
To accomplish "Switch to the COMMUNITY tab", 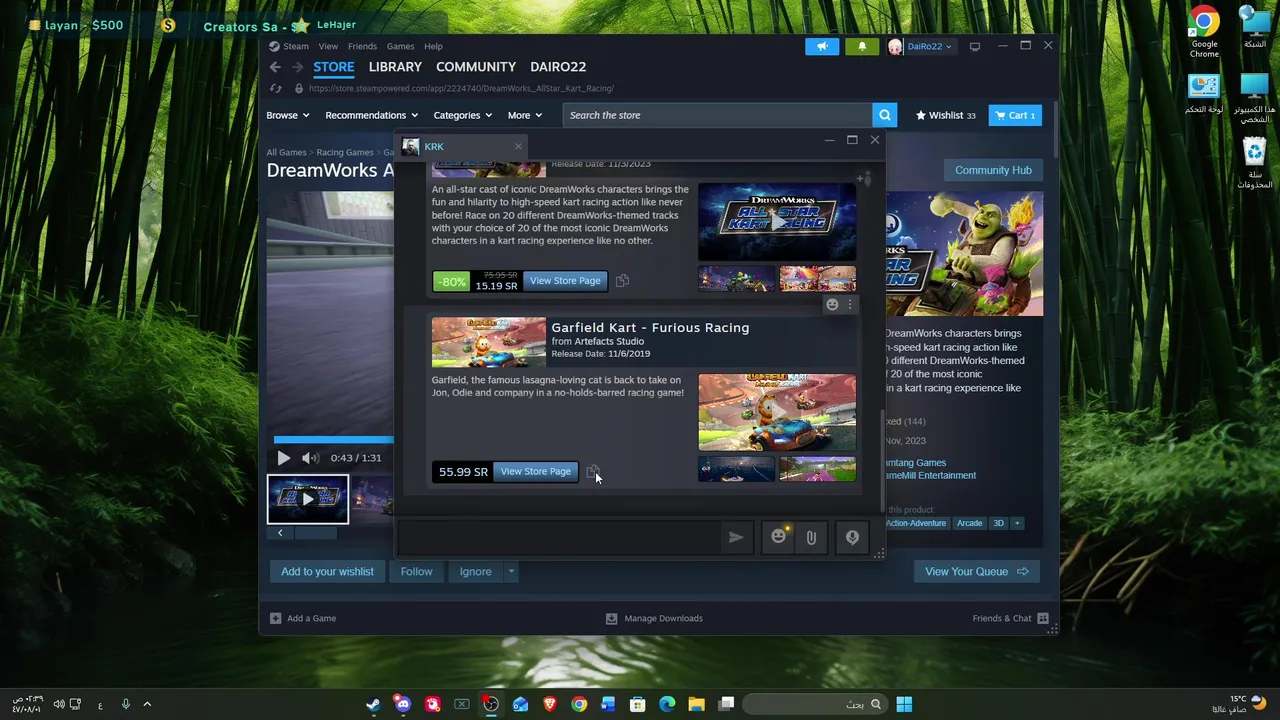I will 476,67.
